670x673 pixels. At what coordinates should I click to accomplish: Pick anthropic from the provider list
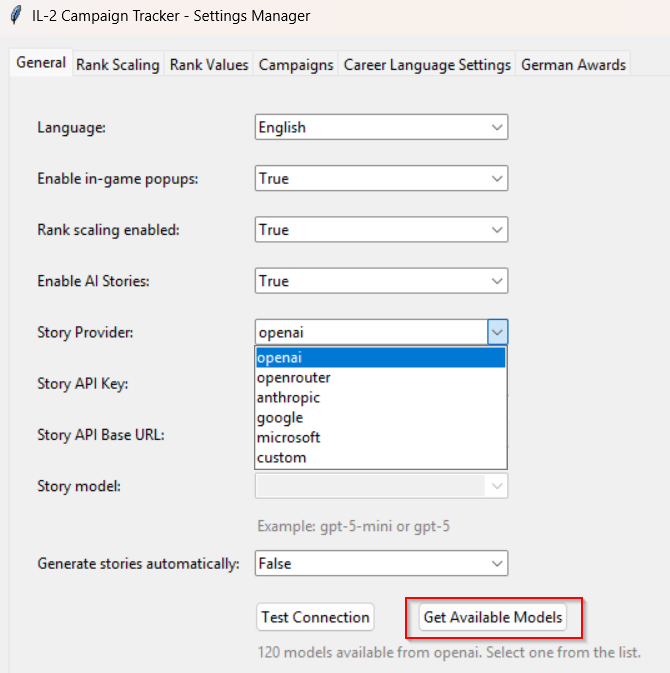pos(380,398)
